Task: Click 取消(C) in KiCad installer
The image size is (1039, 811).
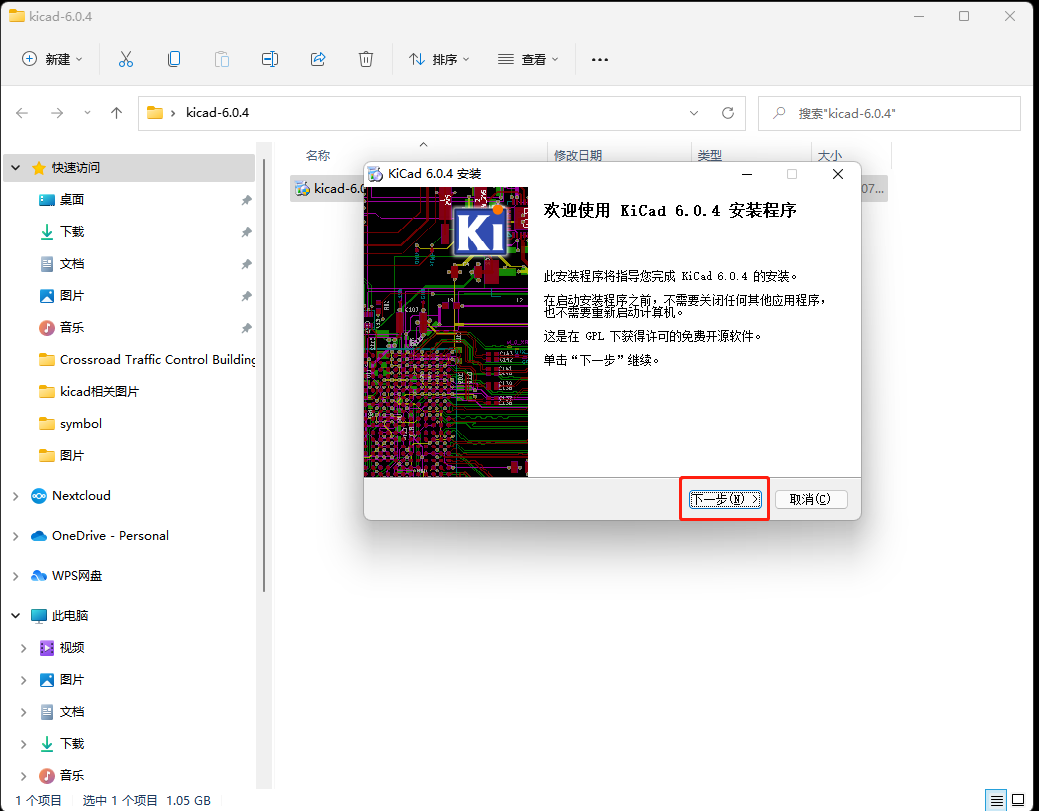Action: (x=810, y=499)
